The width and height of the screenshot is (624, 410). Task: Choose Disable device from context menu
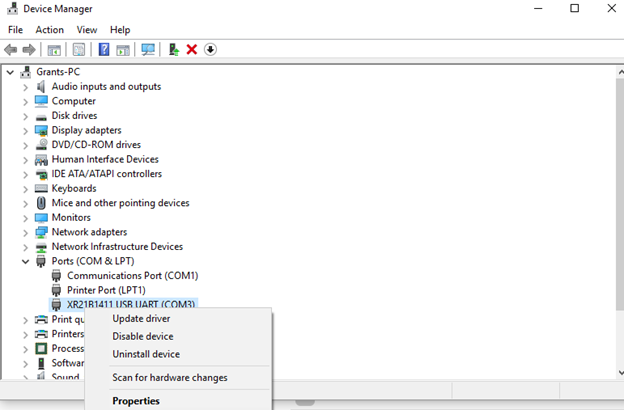pos(178,336)
